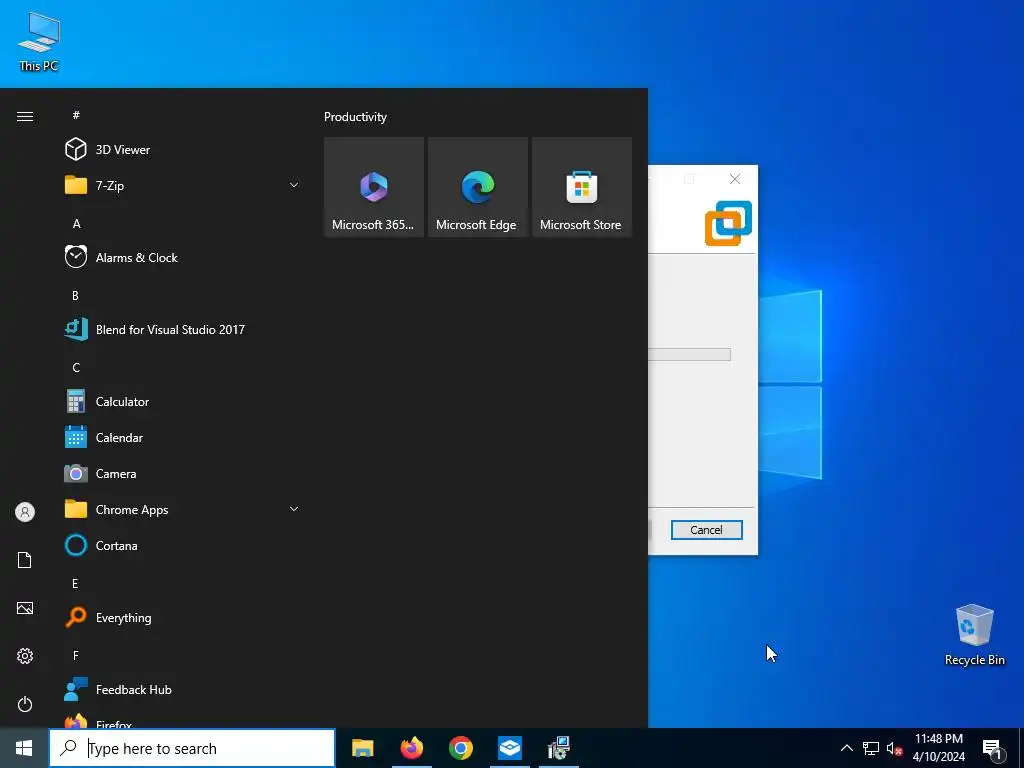Screen dimensions: 1024x768
Task: Open the Everything search app
Action: 183,617
